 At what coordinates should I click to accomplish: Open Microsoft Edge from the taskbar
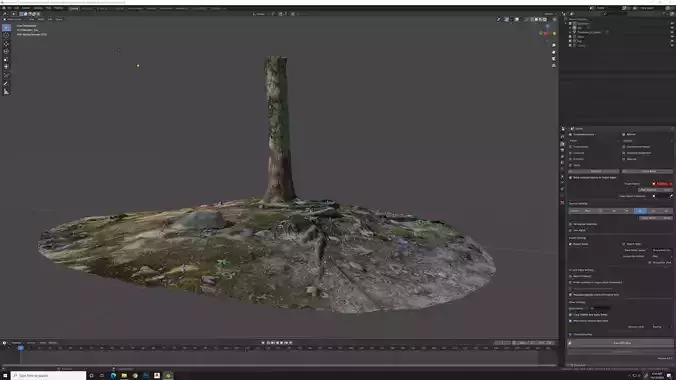pos(113,376)
